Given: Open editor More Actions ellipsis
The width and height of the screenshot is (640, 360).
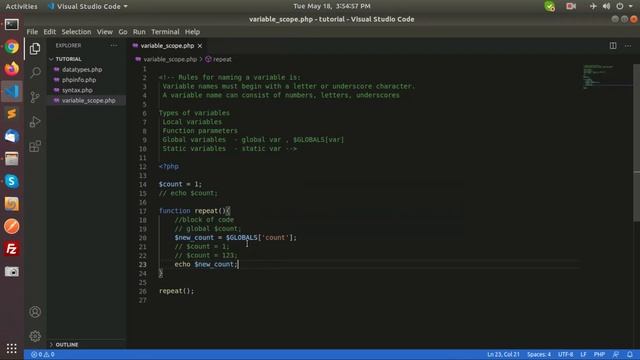Looking at the screenshot, I should tap(628, 46).
